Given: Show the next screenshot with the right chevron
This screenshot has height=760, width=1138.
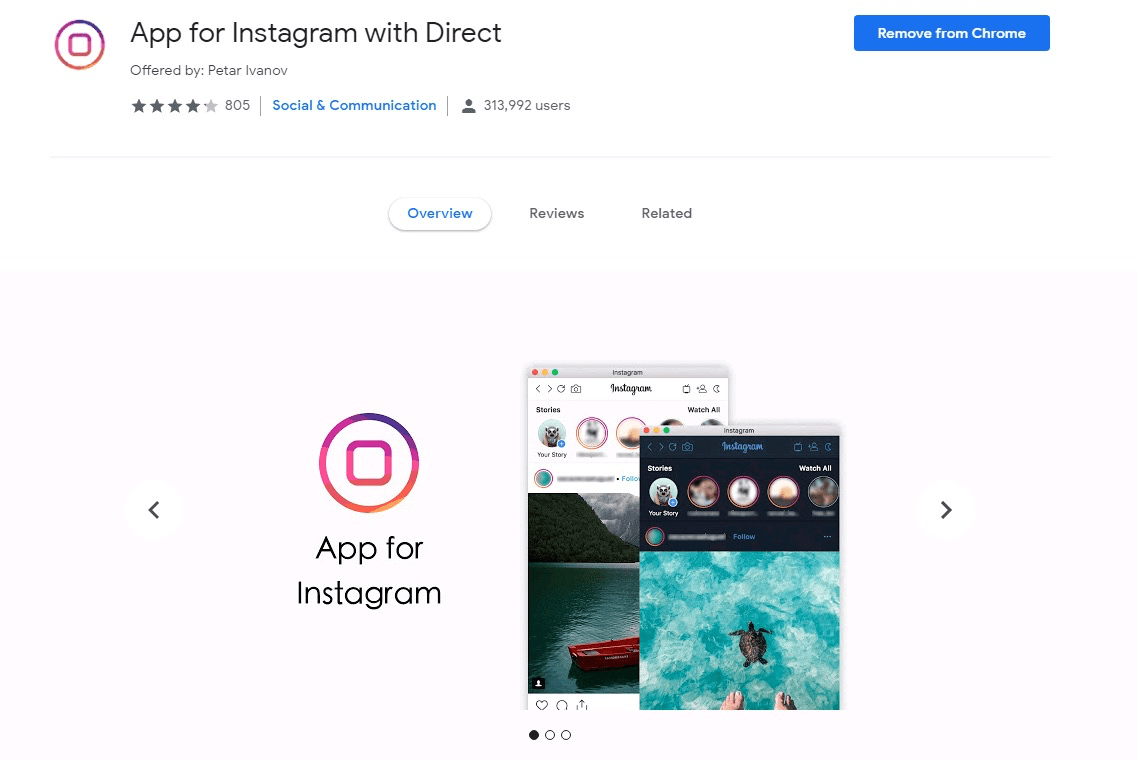Looking at the screenshot, I should pyautogui.click(x=946, y=510).
